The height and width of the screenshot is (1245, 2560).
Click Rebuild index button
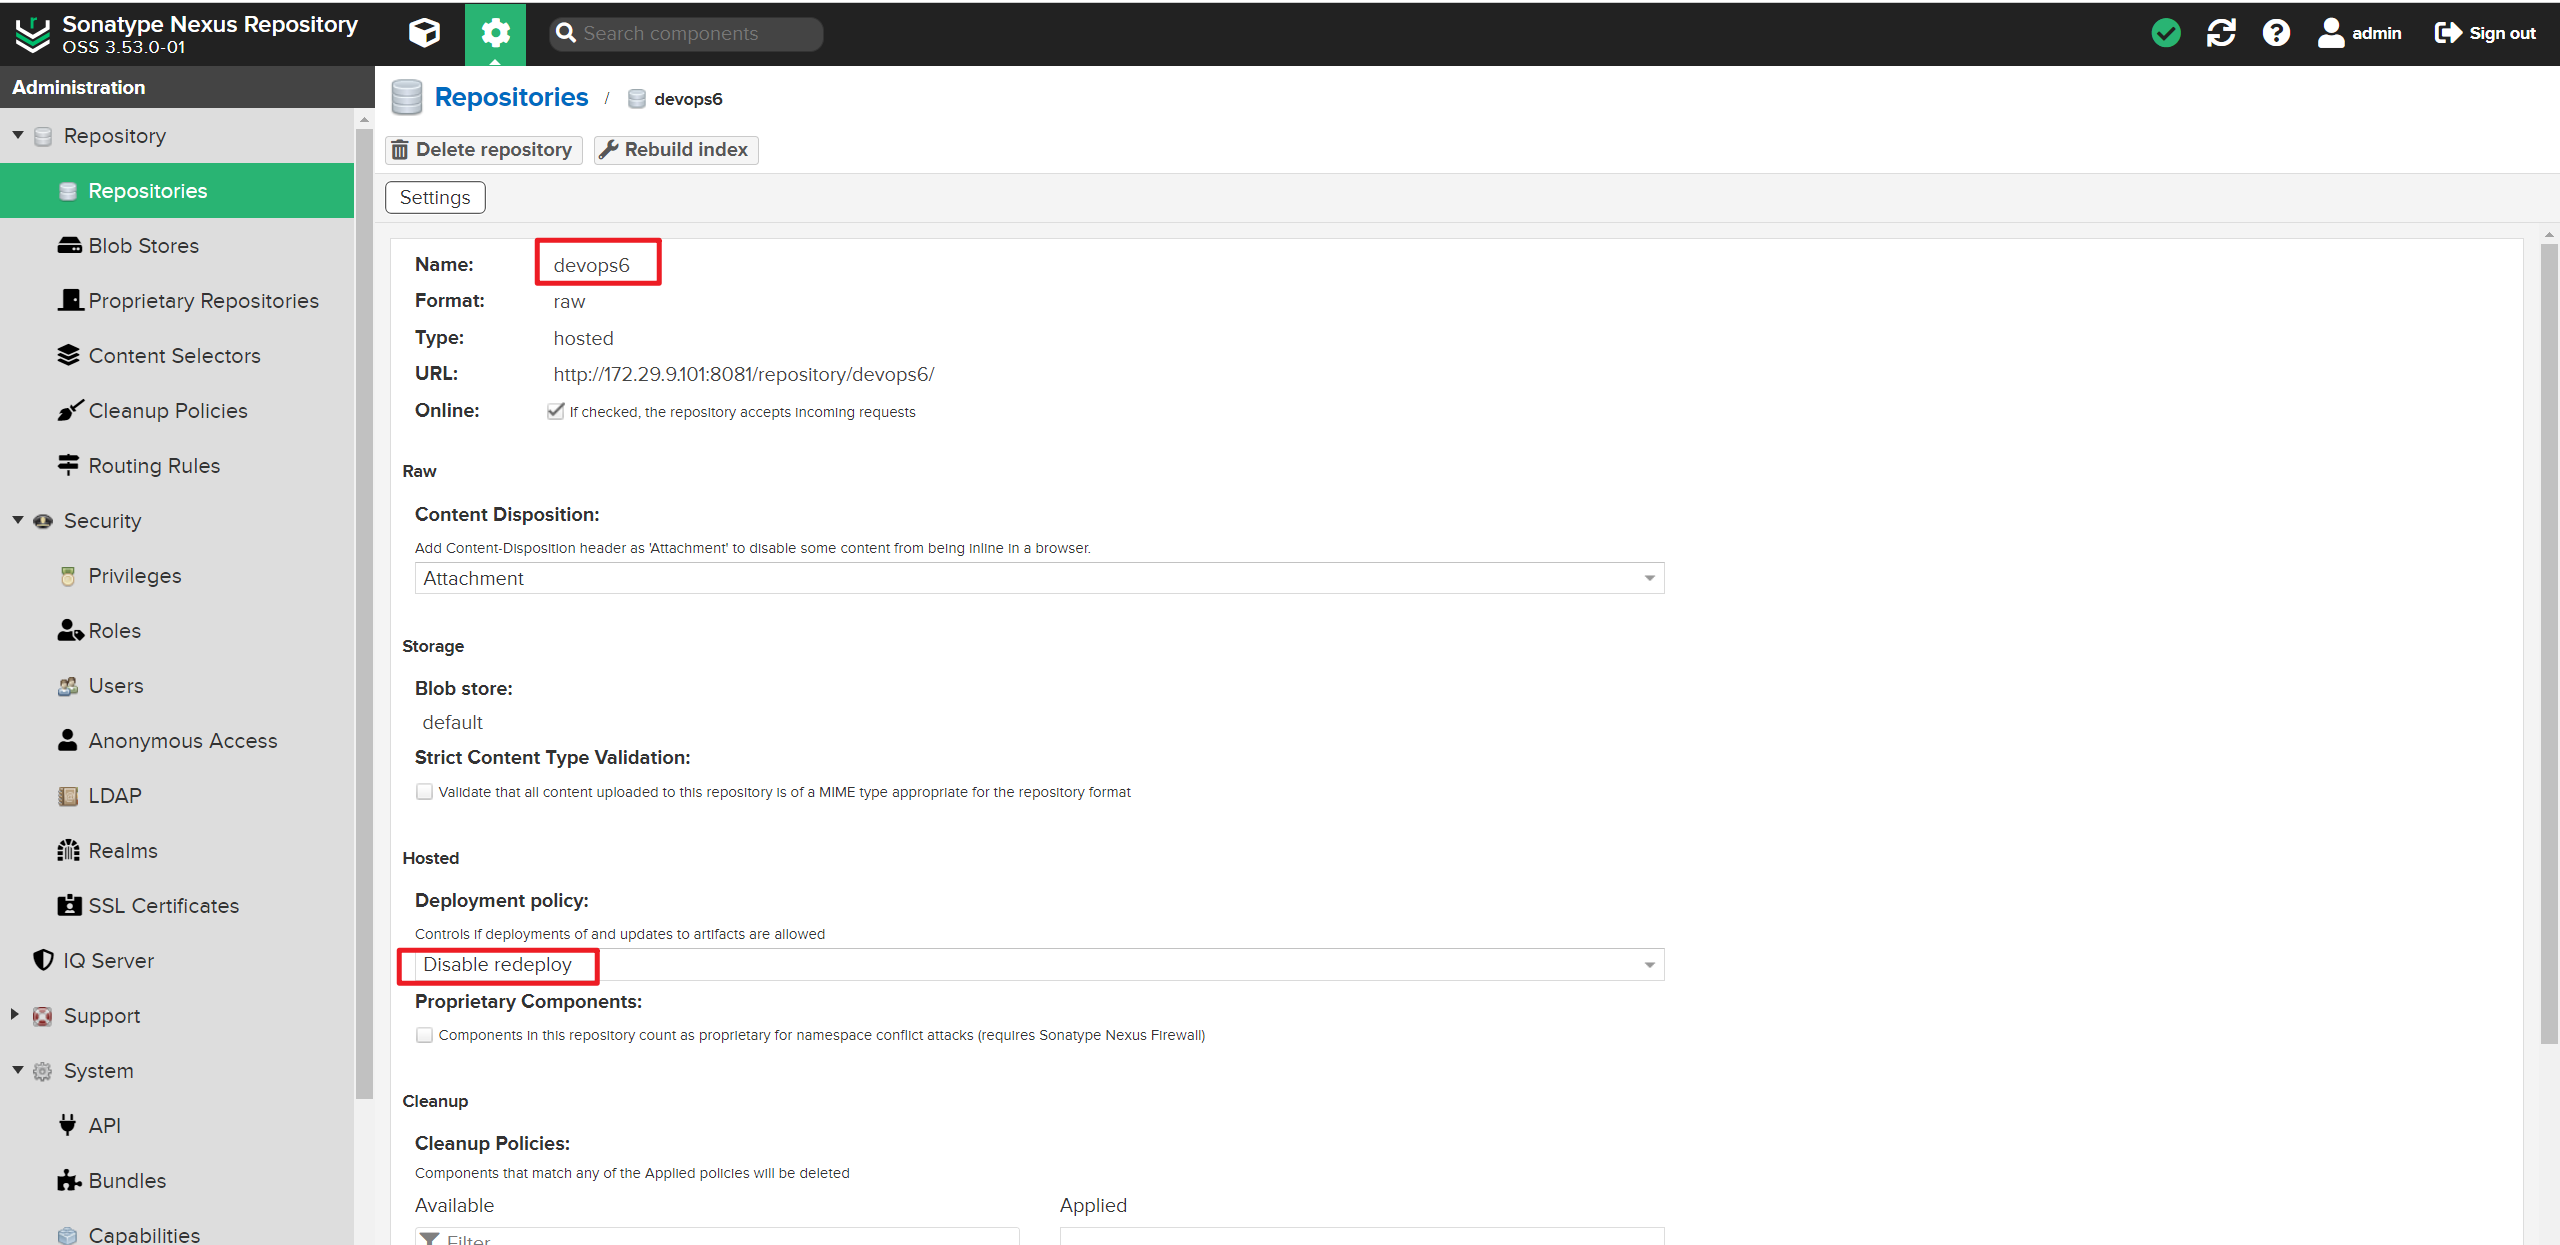(676, 150)
